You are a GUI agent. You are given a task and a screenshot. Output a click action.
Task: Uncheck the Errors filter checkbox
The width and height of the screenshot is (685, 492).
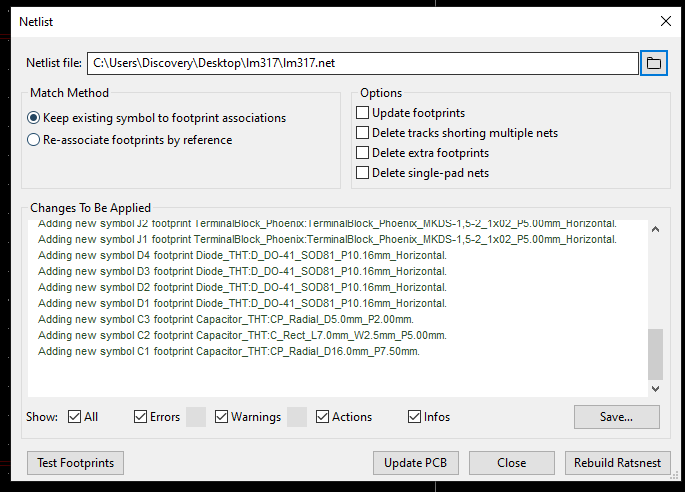tap(141, 417)
